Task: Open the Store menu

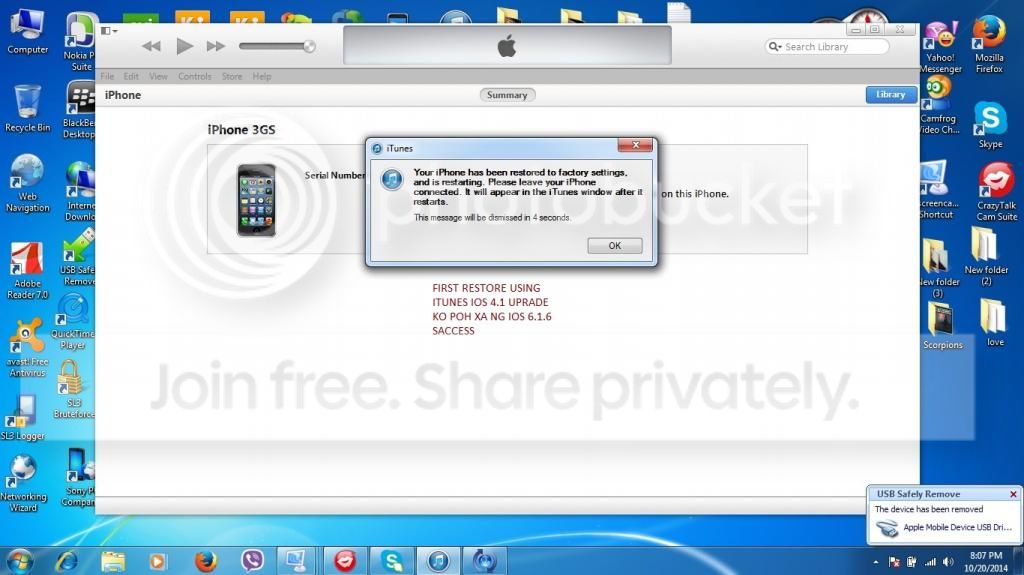Action: point(231,77)
